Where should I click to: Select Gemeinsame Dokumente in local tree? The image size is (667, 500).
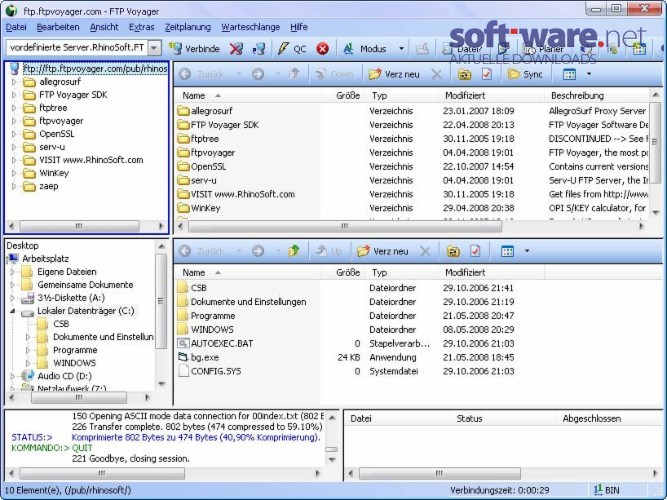(x=85, y=285)
